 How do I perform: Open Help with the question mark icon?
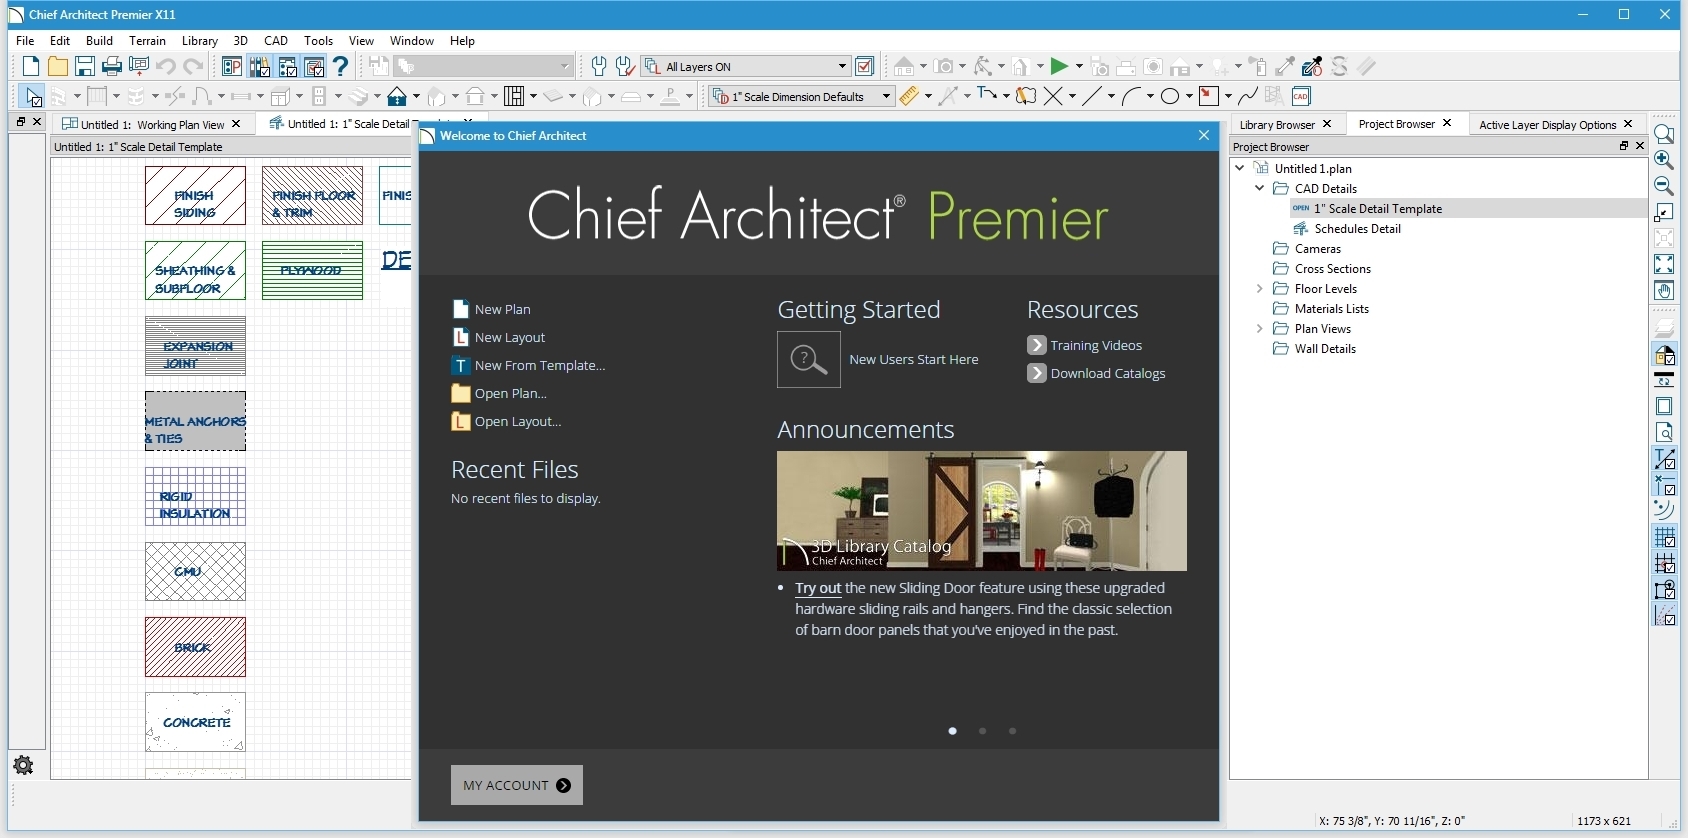point(341,67)
